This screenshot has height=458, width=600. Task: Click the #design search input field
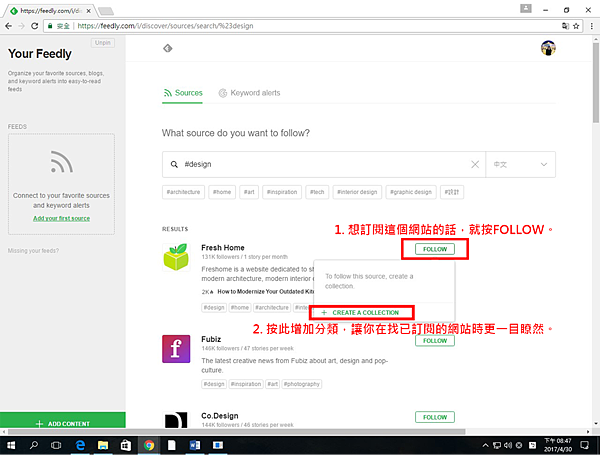[x=325, y=165]
